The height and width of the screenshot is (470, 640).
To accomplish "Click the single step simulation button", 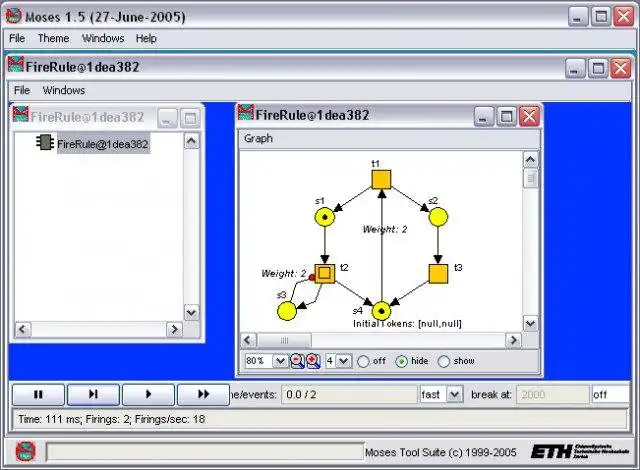I will [x=93, y=395].
